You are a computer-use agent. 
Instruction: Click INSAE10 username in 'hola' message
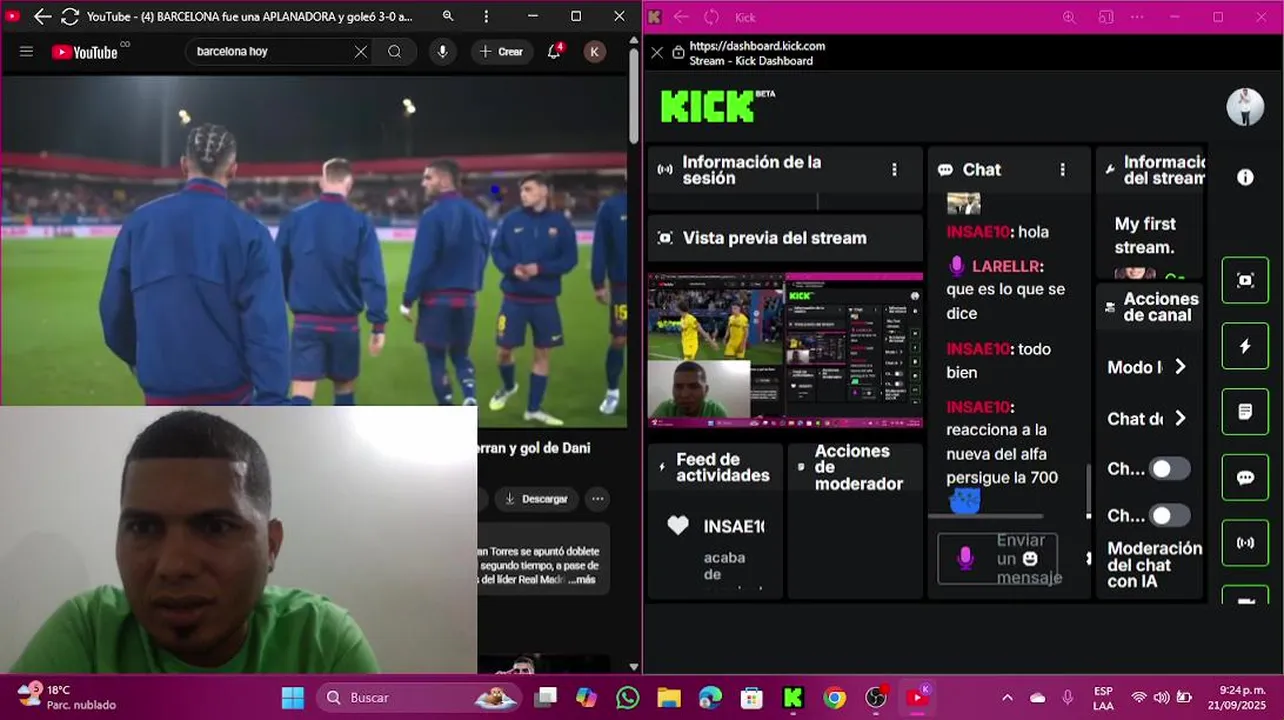point(978,232)
